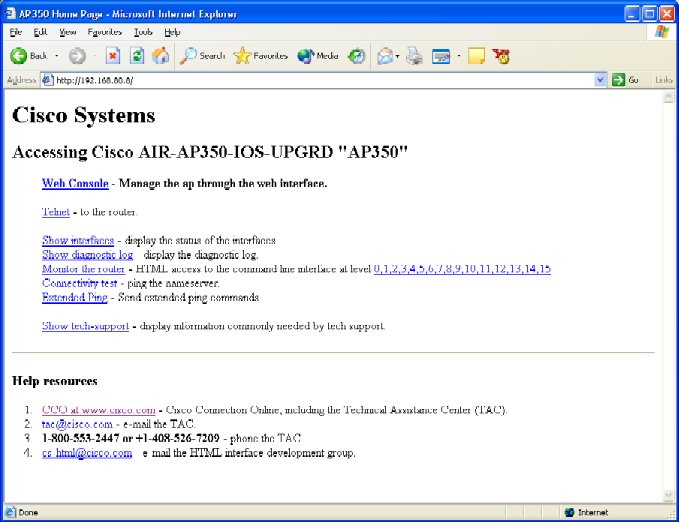Click the cs-html@cisco.com email link

(x=87, y=453)
